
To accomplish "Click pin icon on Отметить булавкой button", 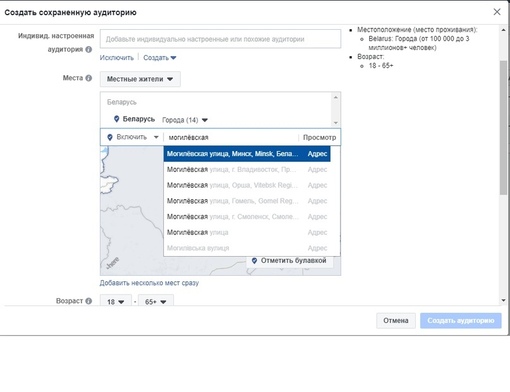I will click(x=254, y=260).
